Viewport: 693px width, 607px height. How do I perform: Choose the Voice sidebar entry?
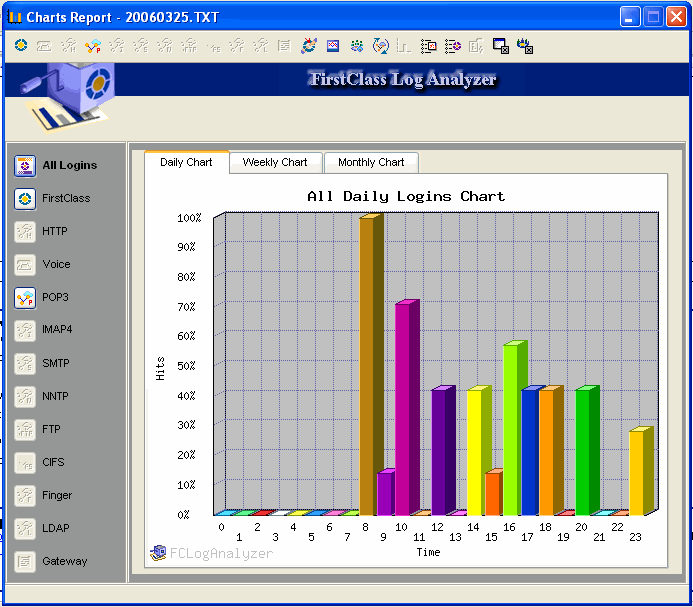point(25,264)
